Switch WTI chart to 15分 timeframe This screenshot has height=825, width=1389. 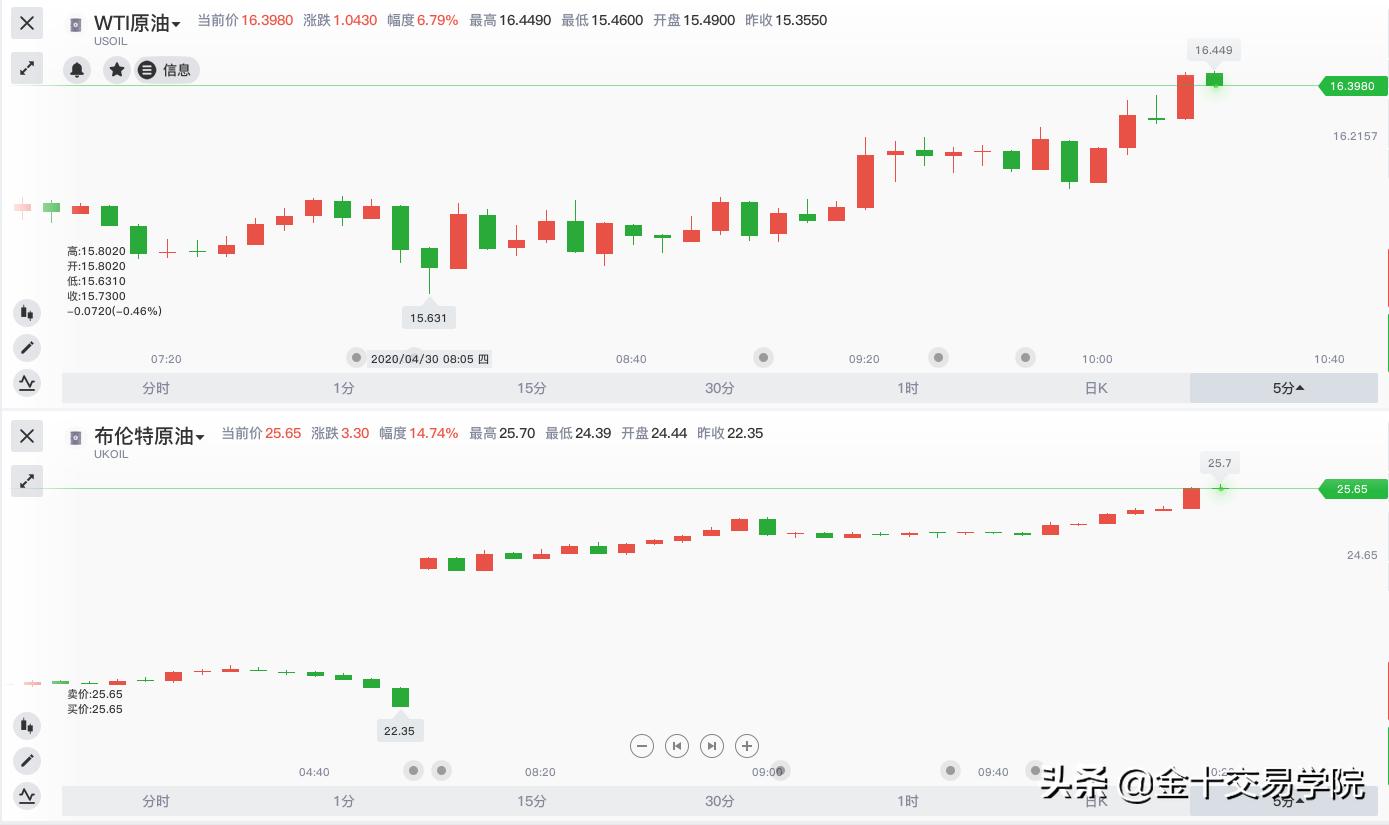pyautogui.click(x=532, y=388)
